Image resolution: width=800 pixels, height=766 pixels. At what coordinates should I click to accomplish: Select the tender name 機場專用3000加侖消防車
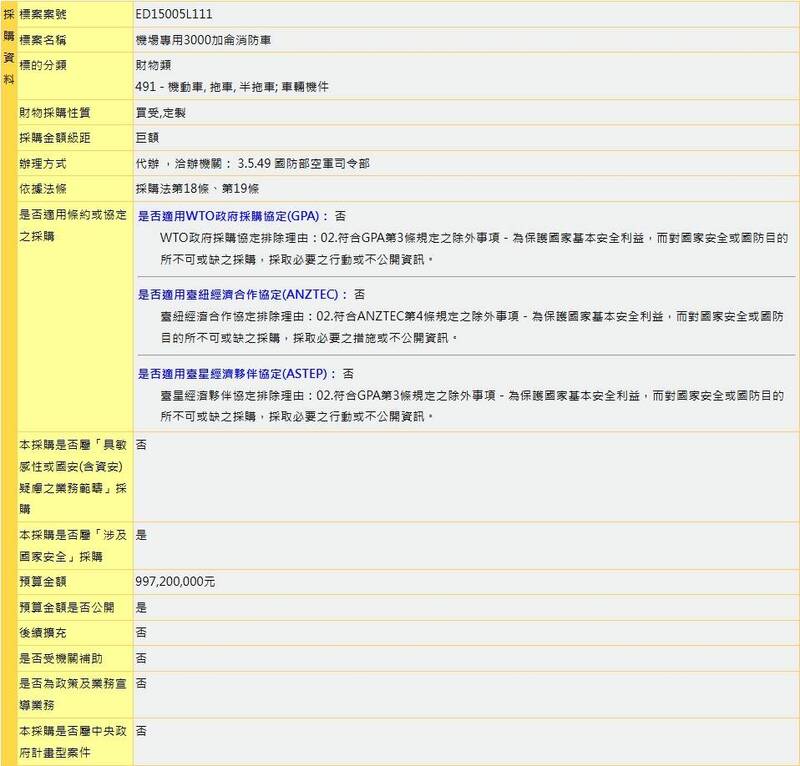pyautogui.click(x=203, y=40)
